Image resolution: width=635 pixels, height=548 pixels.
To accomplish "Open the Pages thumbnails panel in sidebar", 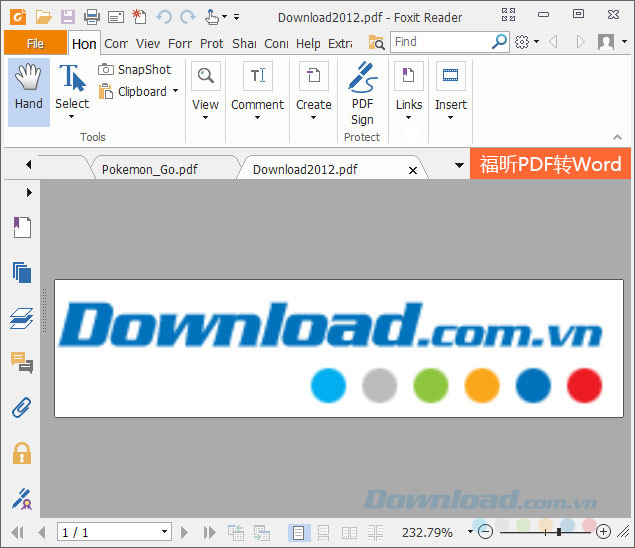I will pos(22,272).
